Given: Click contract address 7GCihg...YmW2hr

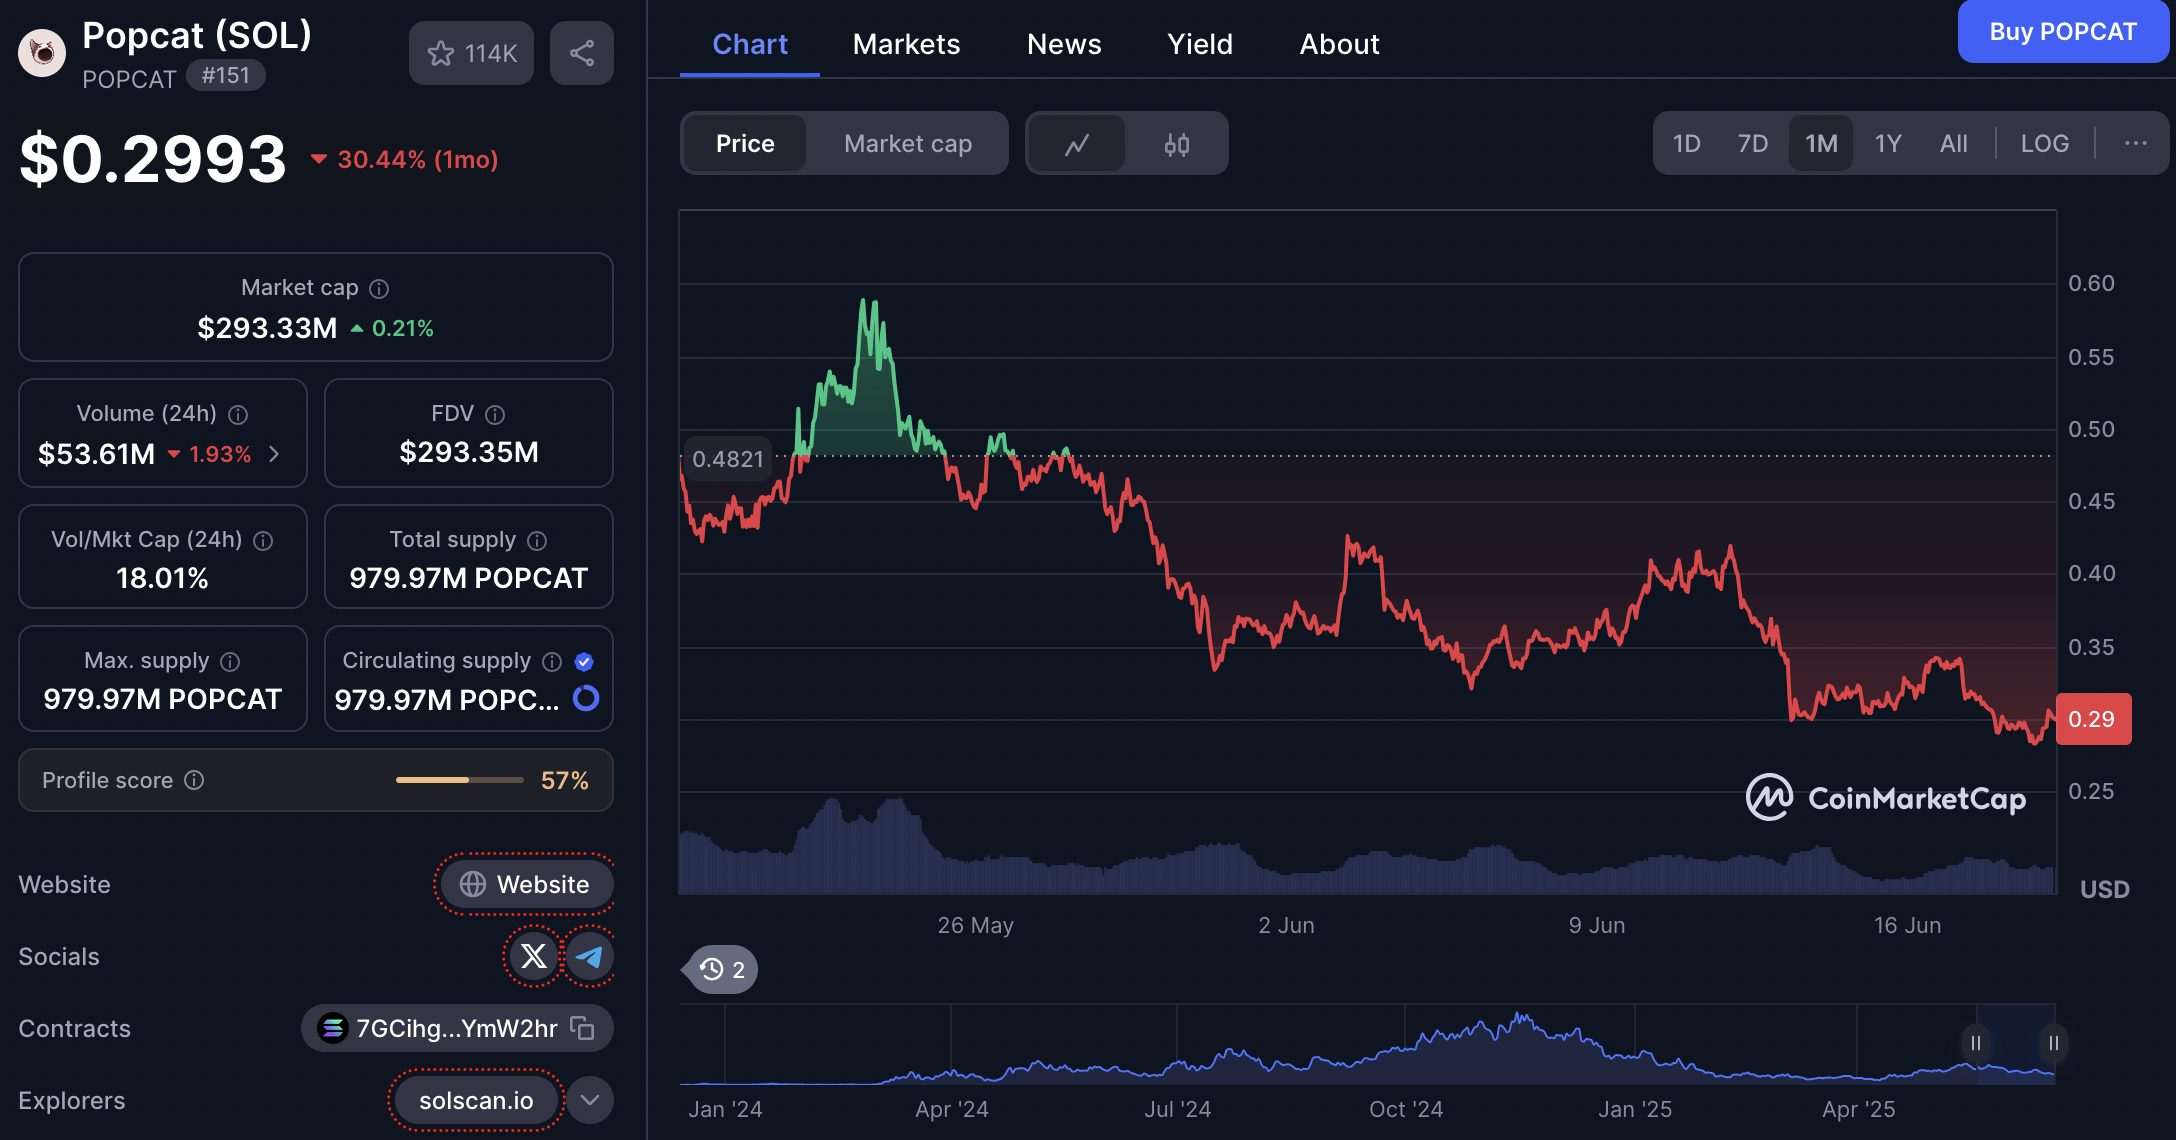Looking at the screenshot, I should pos(456,1028).
